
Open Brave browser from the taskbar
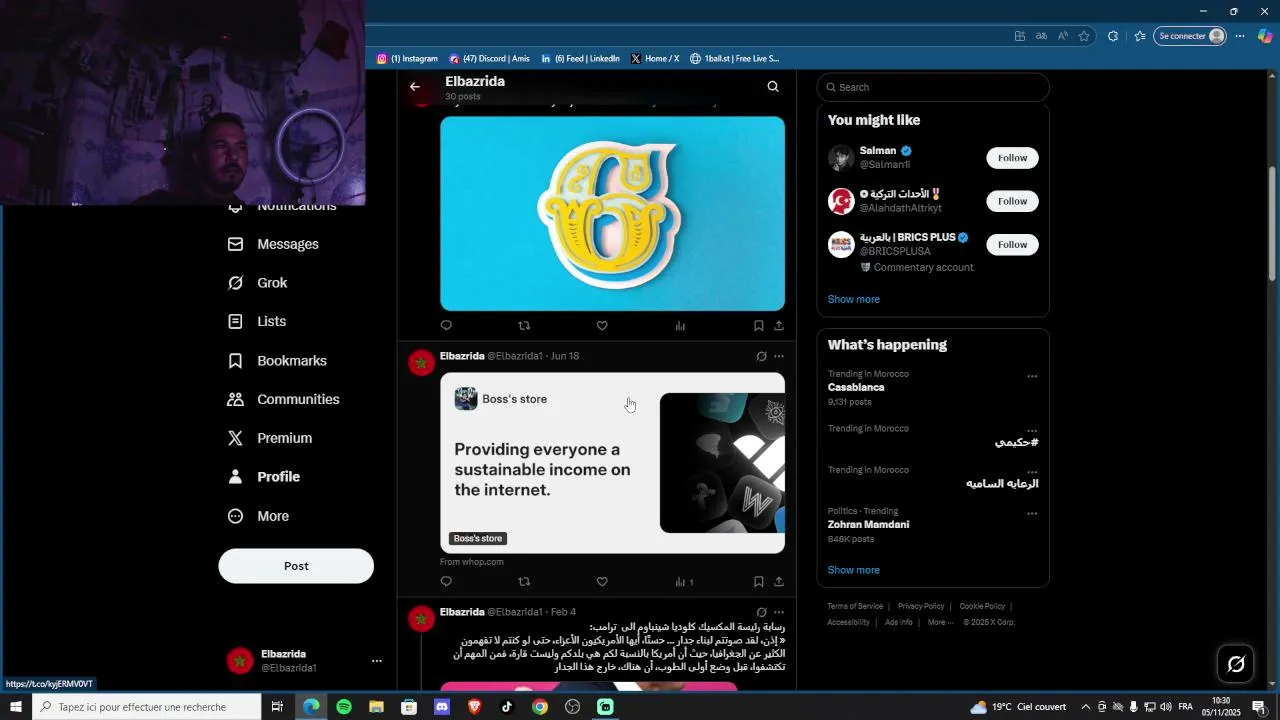pos(474,707)
